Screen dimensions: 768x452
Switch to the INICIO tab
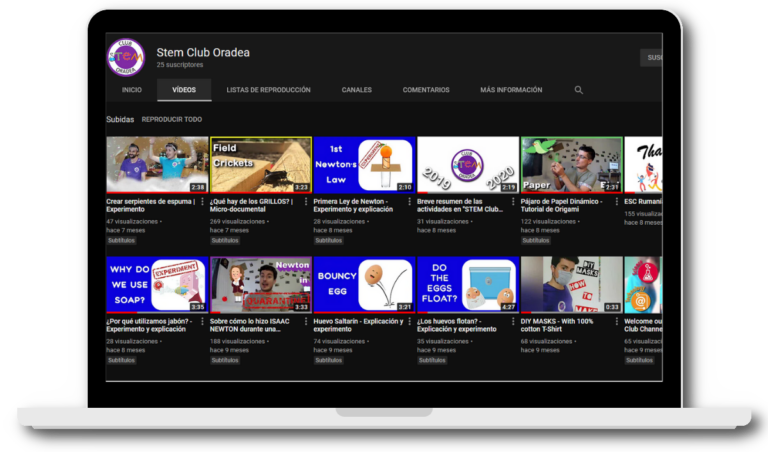[131, 90]
